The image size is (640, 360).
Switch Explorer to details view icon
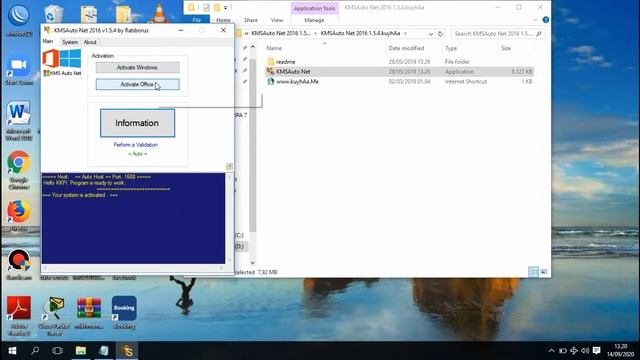[x=533, y=272]
